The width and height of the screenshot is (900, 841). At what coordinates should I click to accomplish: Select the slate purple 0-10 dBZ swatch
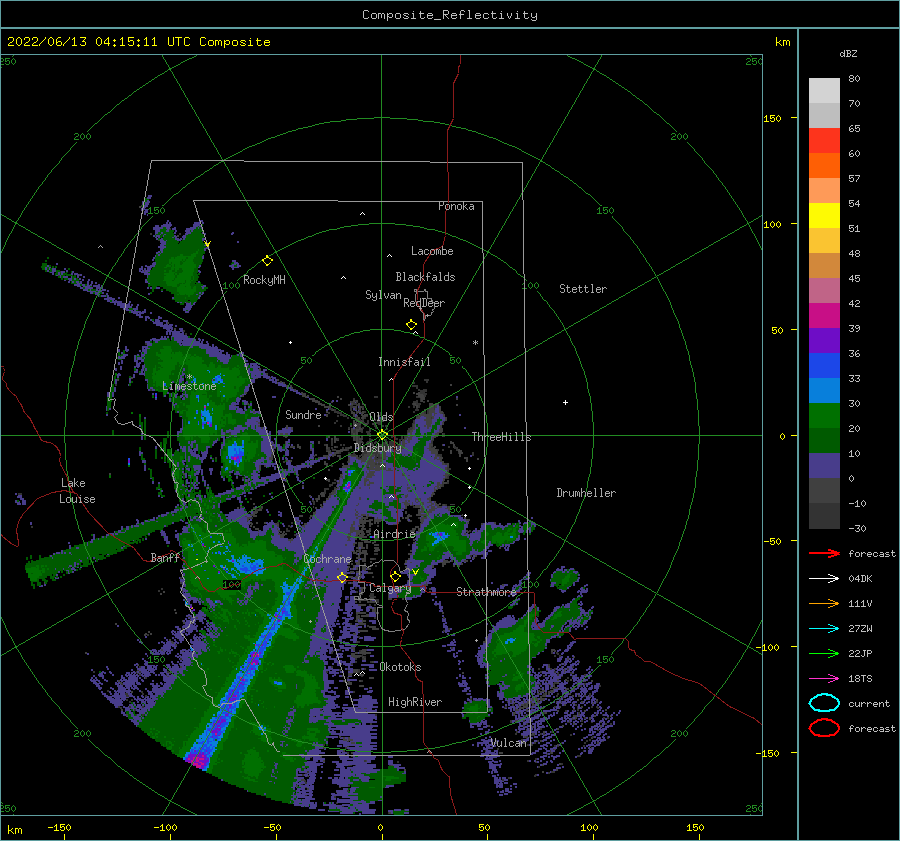(x=824, y=466)
